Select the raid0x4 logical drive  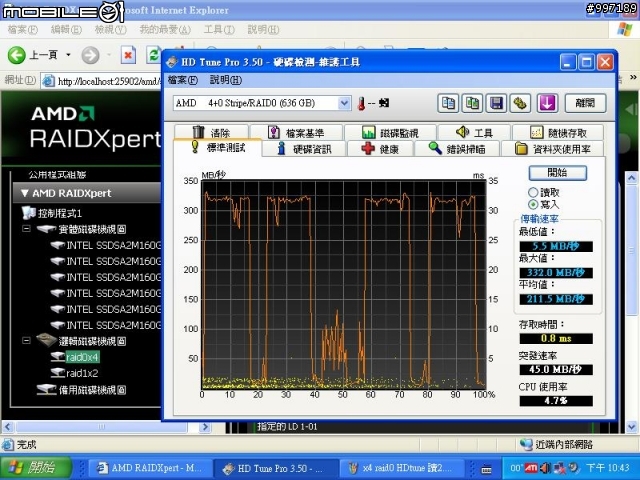82,358
